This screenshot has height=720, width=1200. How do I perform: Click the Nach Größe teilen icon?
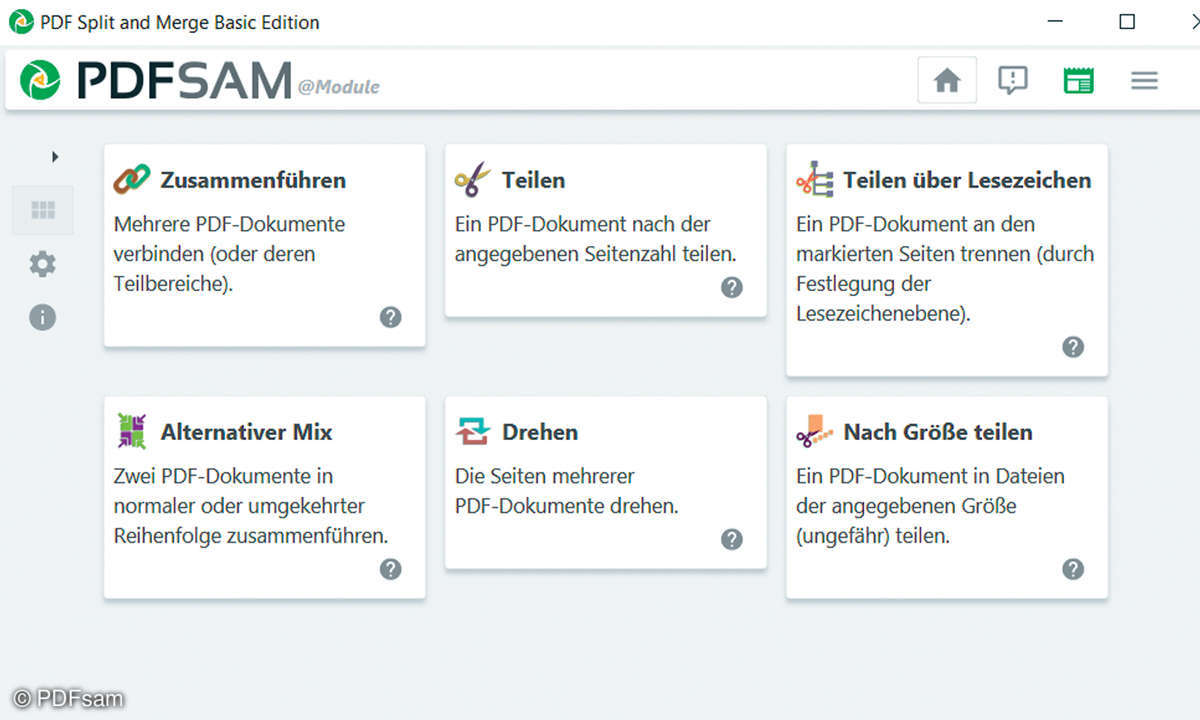(814, 431)
